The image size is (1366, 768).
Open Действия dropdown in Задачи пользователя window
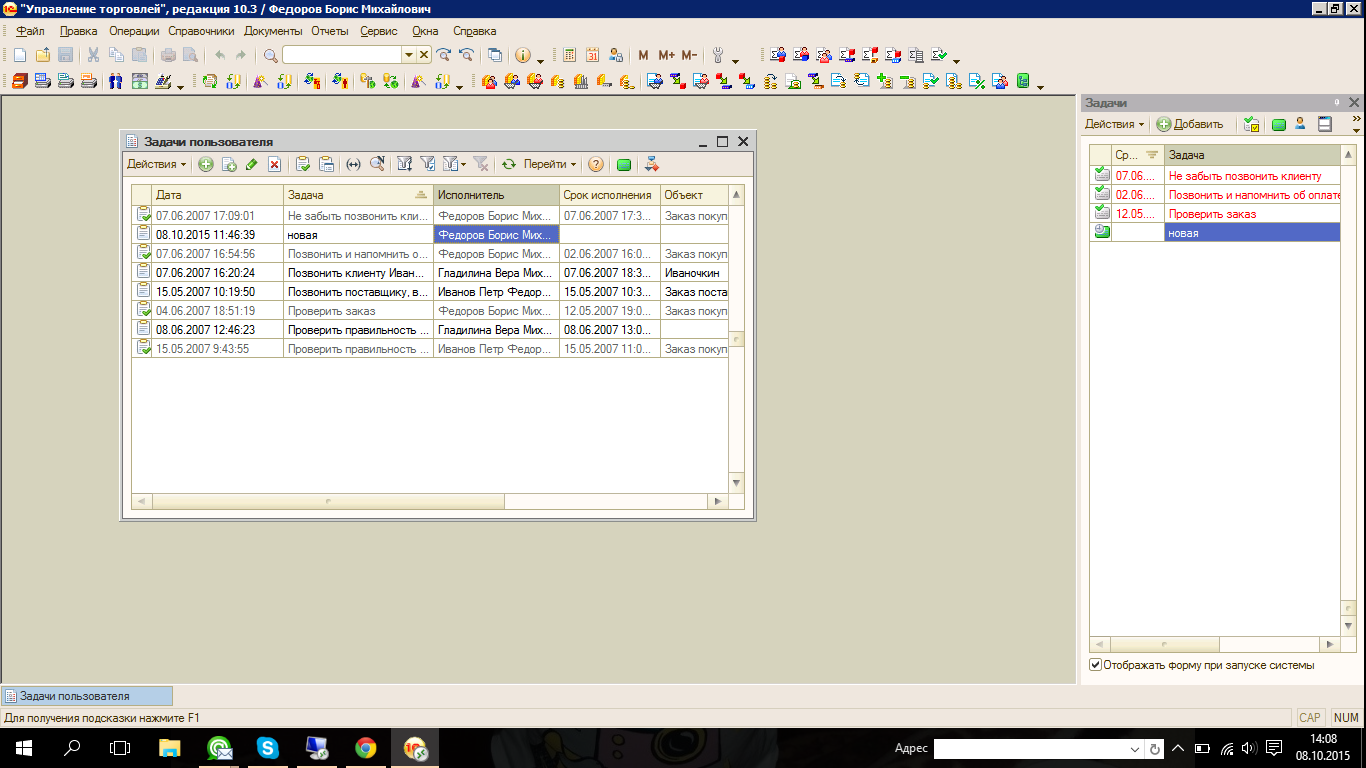pos(156,164)
